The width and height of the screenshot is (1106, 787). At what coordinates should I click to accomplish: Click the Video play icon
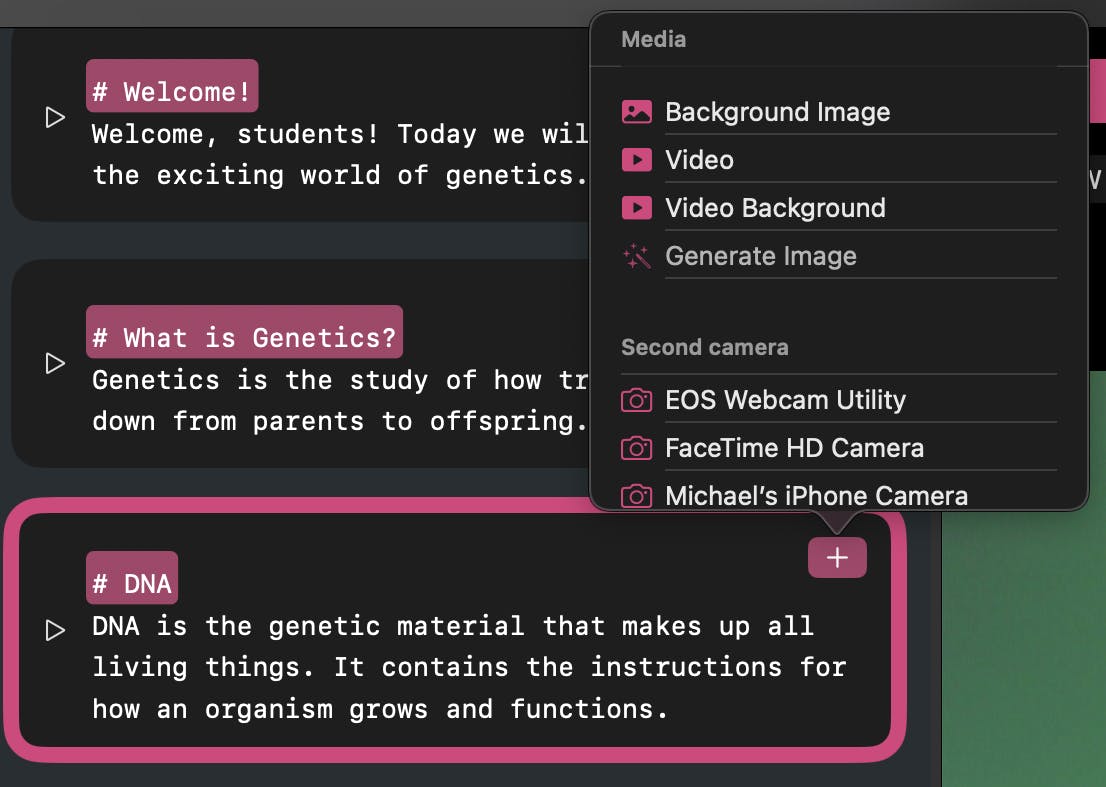[636, 160]
